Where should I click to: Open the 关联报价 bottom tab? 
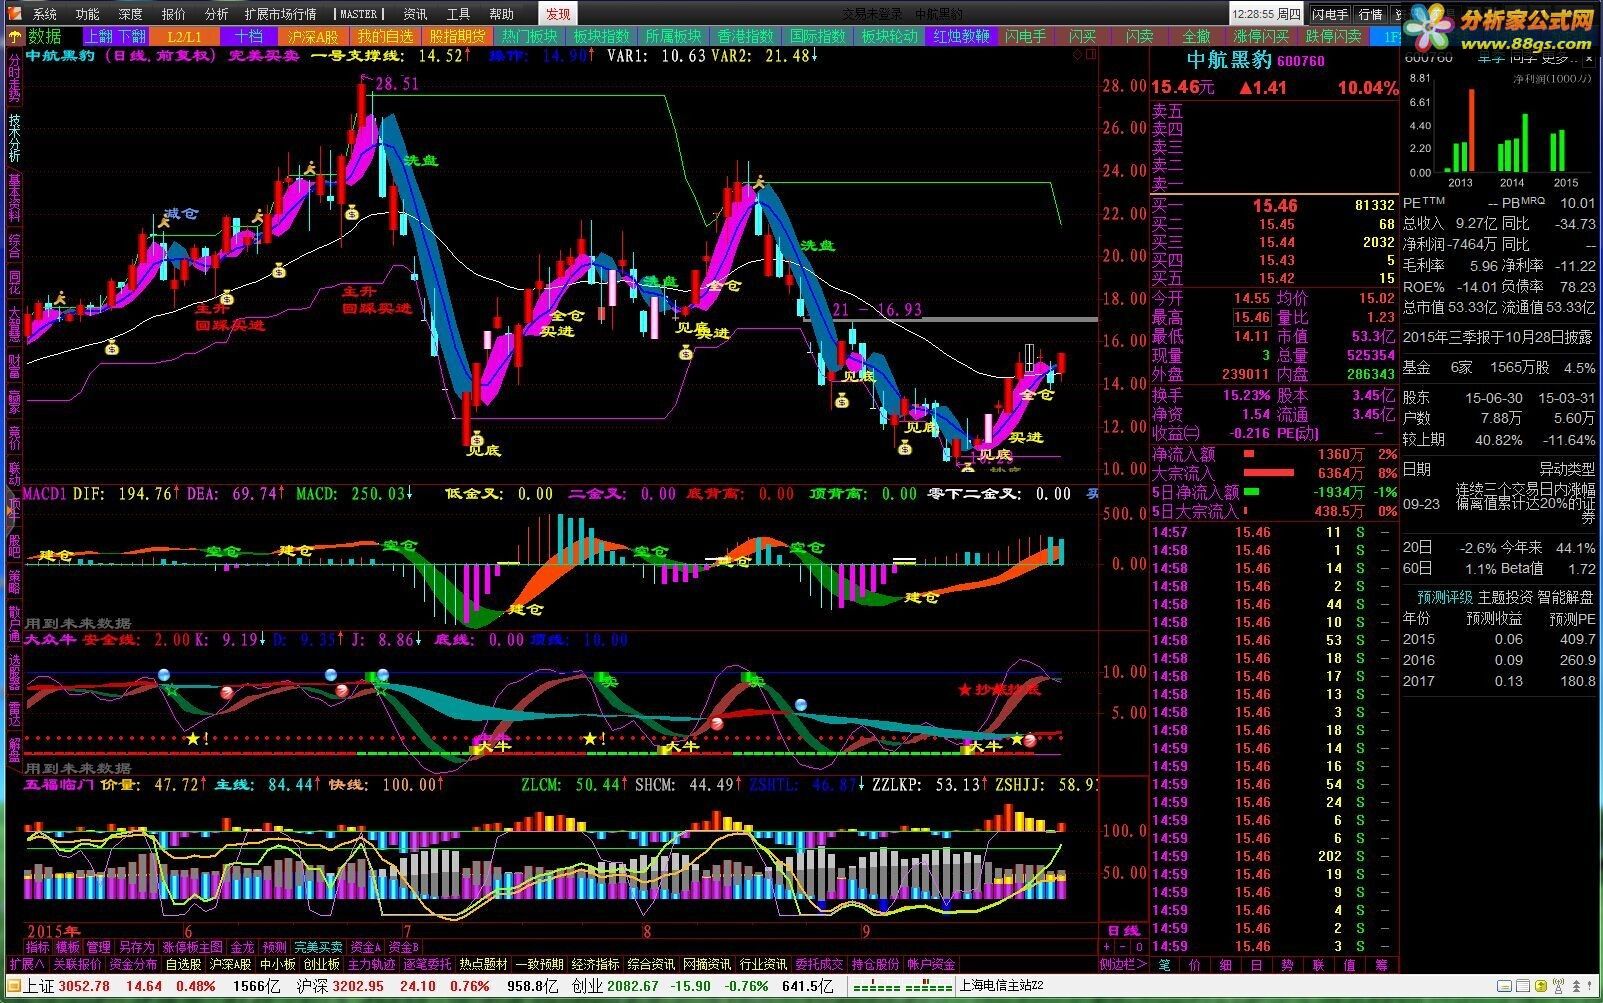click(x=77, y=965)
